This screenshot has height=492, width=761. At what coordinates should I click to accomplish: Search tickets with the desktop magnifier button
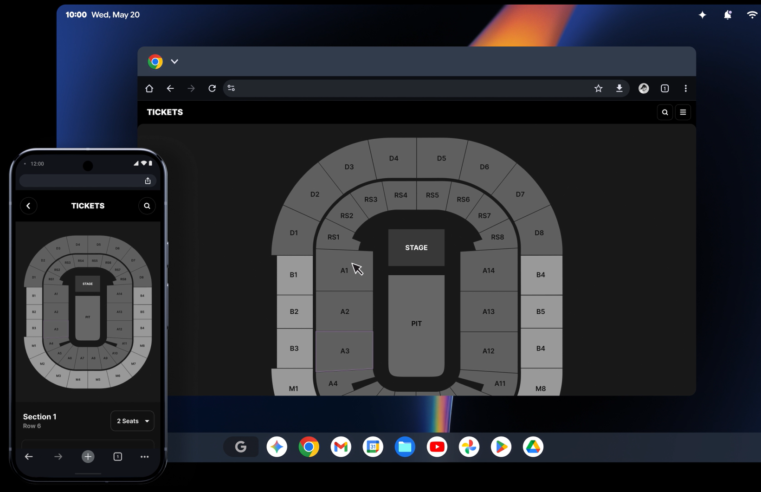pos(665,112)
